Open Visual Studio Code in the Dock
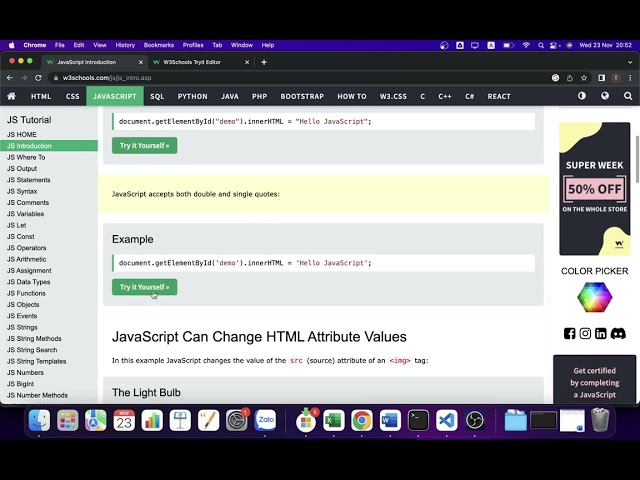 tap(447, 420)
